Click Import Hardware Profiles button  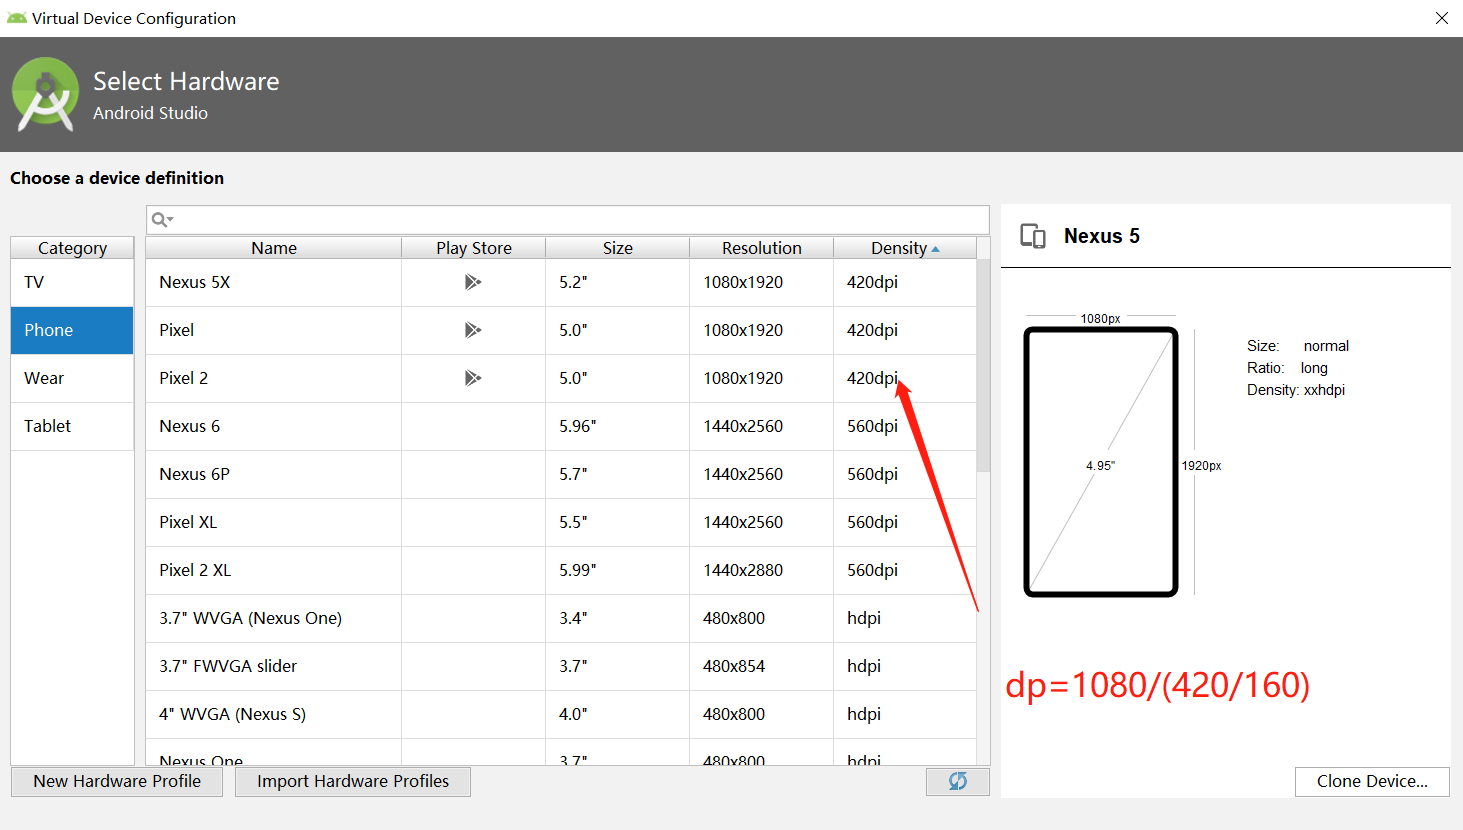[353, 781]
